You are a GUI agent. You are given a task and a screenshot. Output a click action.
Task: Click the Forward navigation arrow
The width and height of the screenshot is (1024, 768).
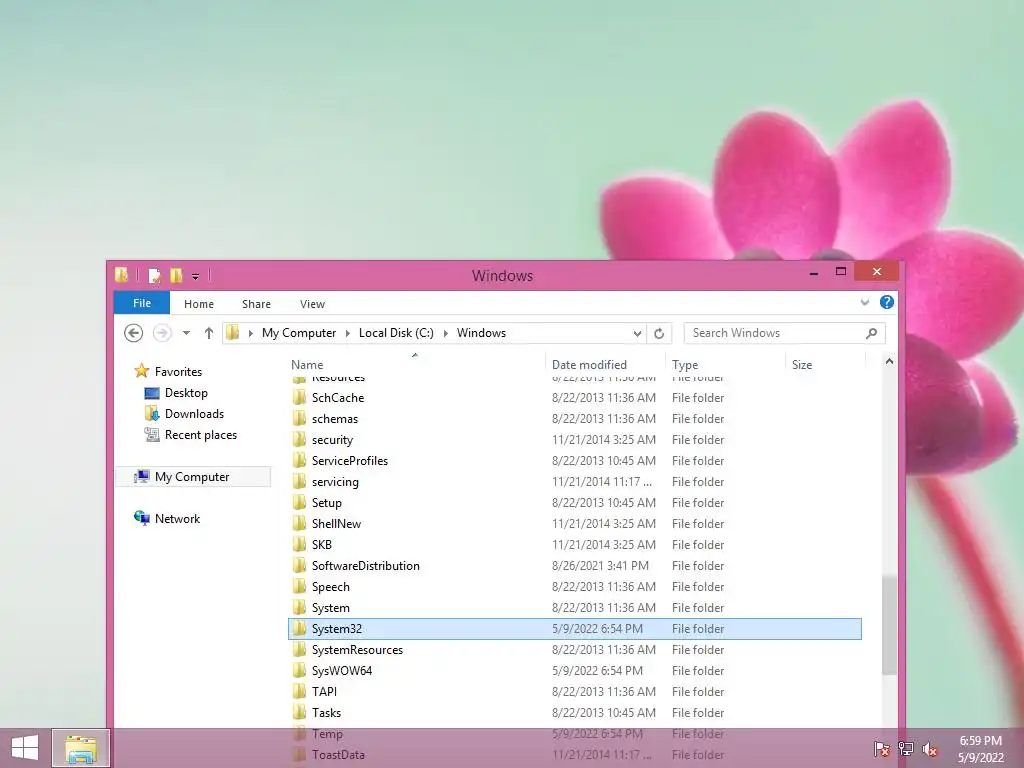click(x=162, y=333)
